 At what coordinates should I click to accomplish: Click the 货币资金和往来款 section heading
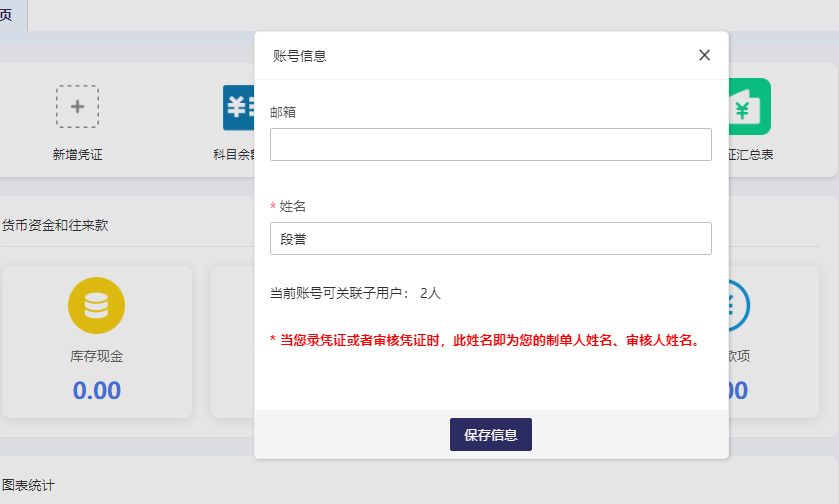[x=55, y=225]
